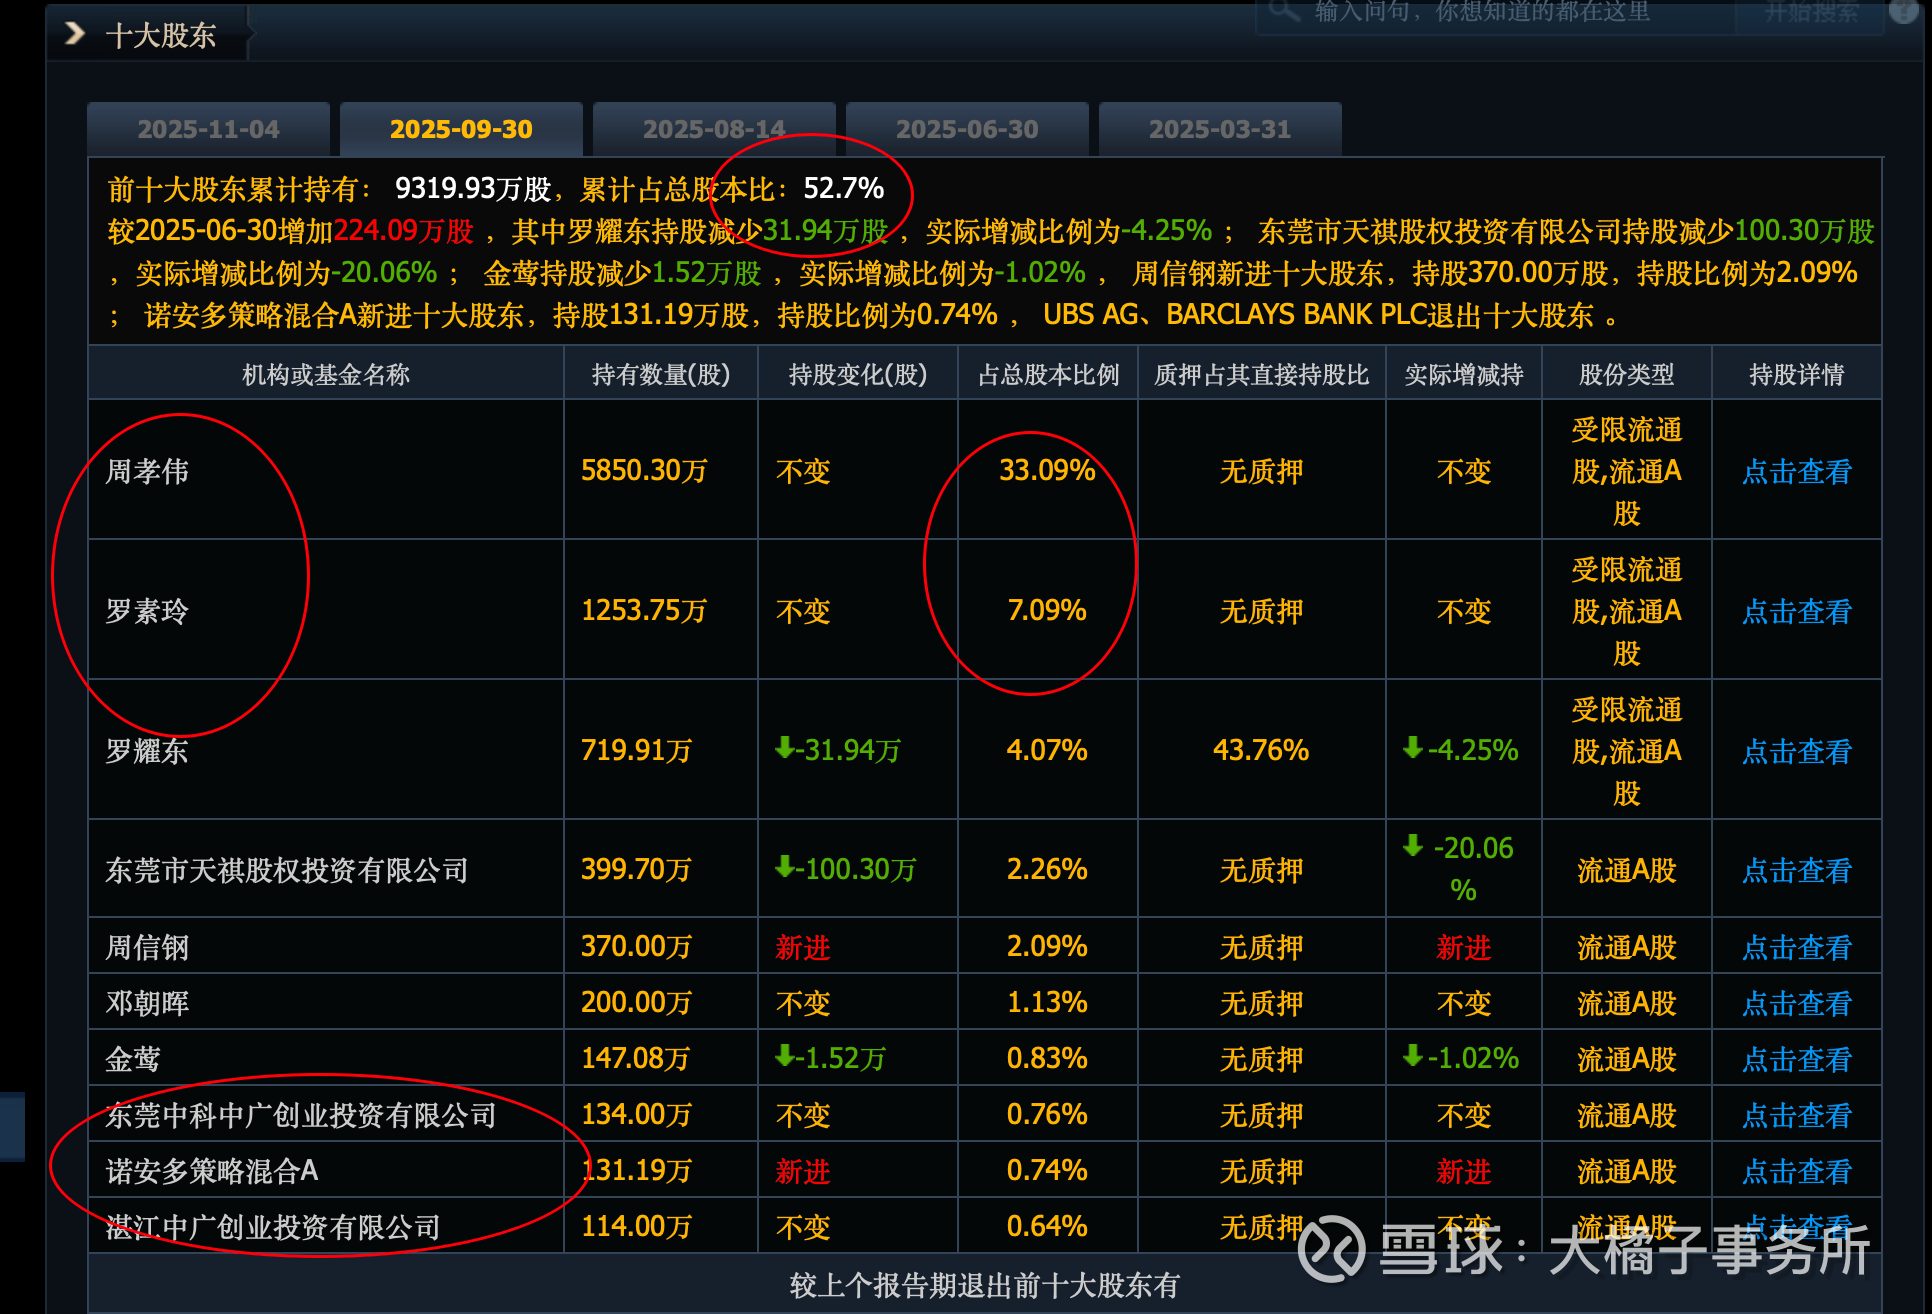Click the chevron arrow beside 十大股东
The image size is (1932, 1314).
click(75, 34)
